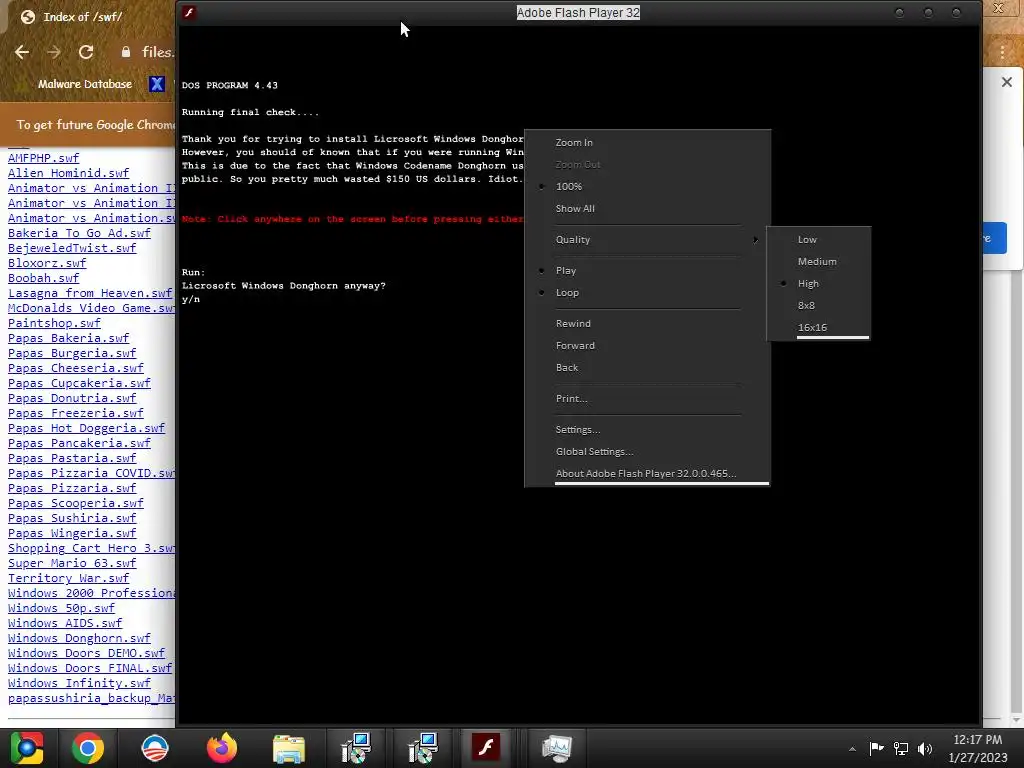Choose Show All in context menu
The width and height of the screenshot is (1024, 768).
click(575, 208)
